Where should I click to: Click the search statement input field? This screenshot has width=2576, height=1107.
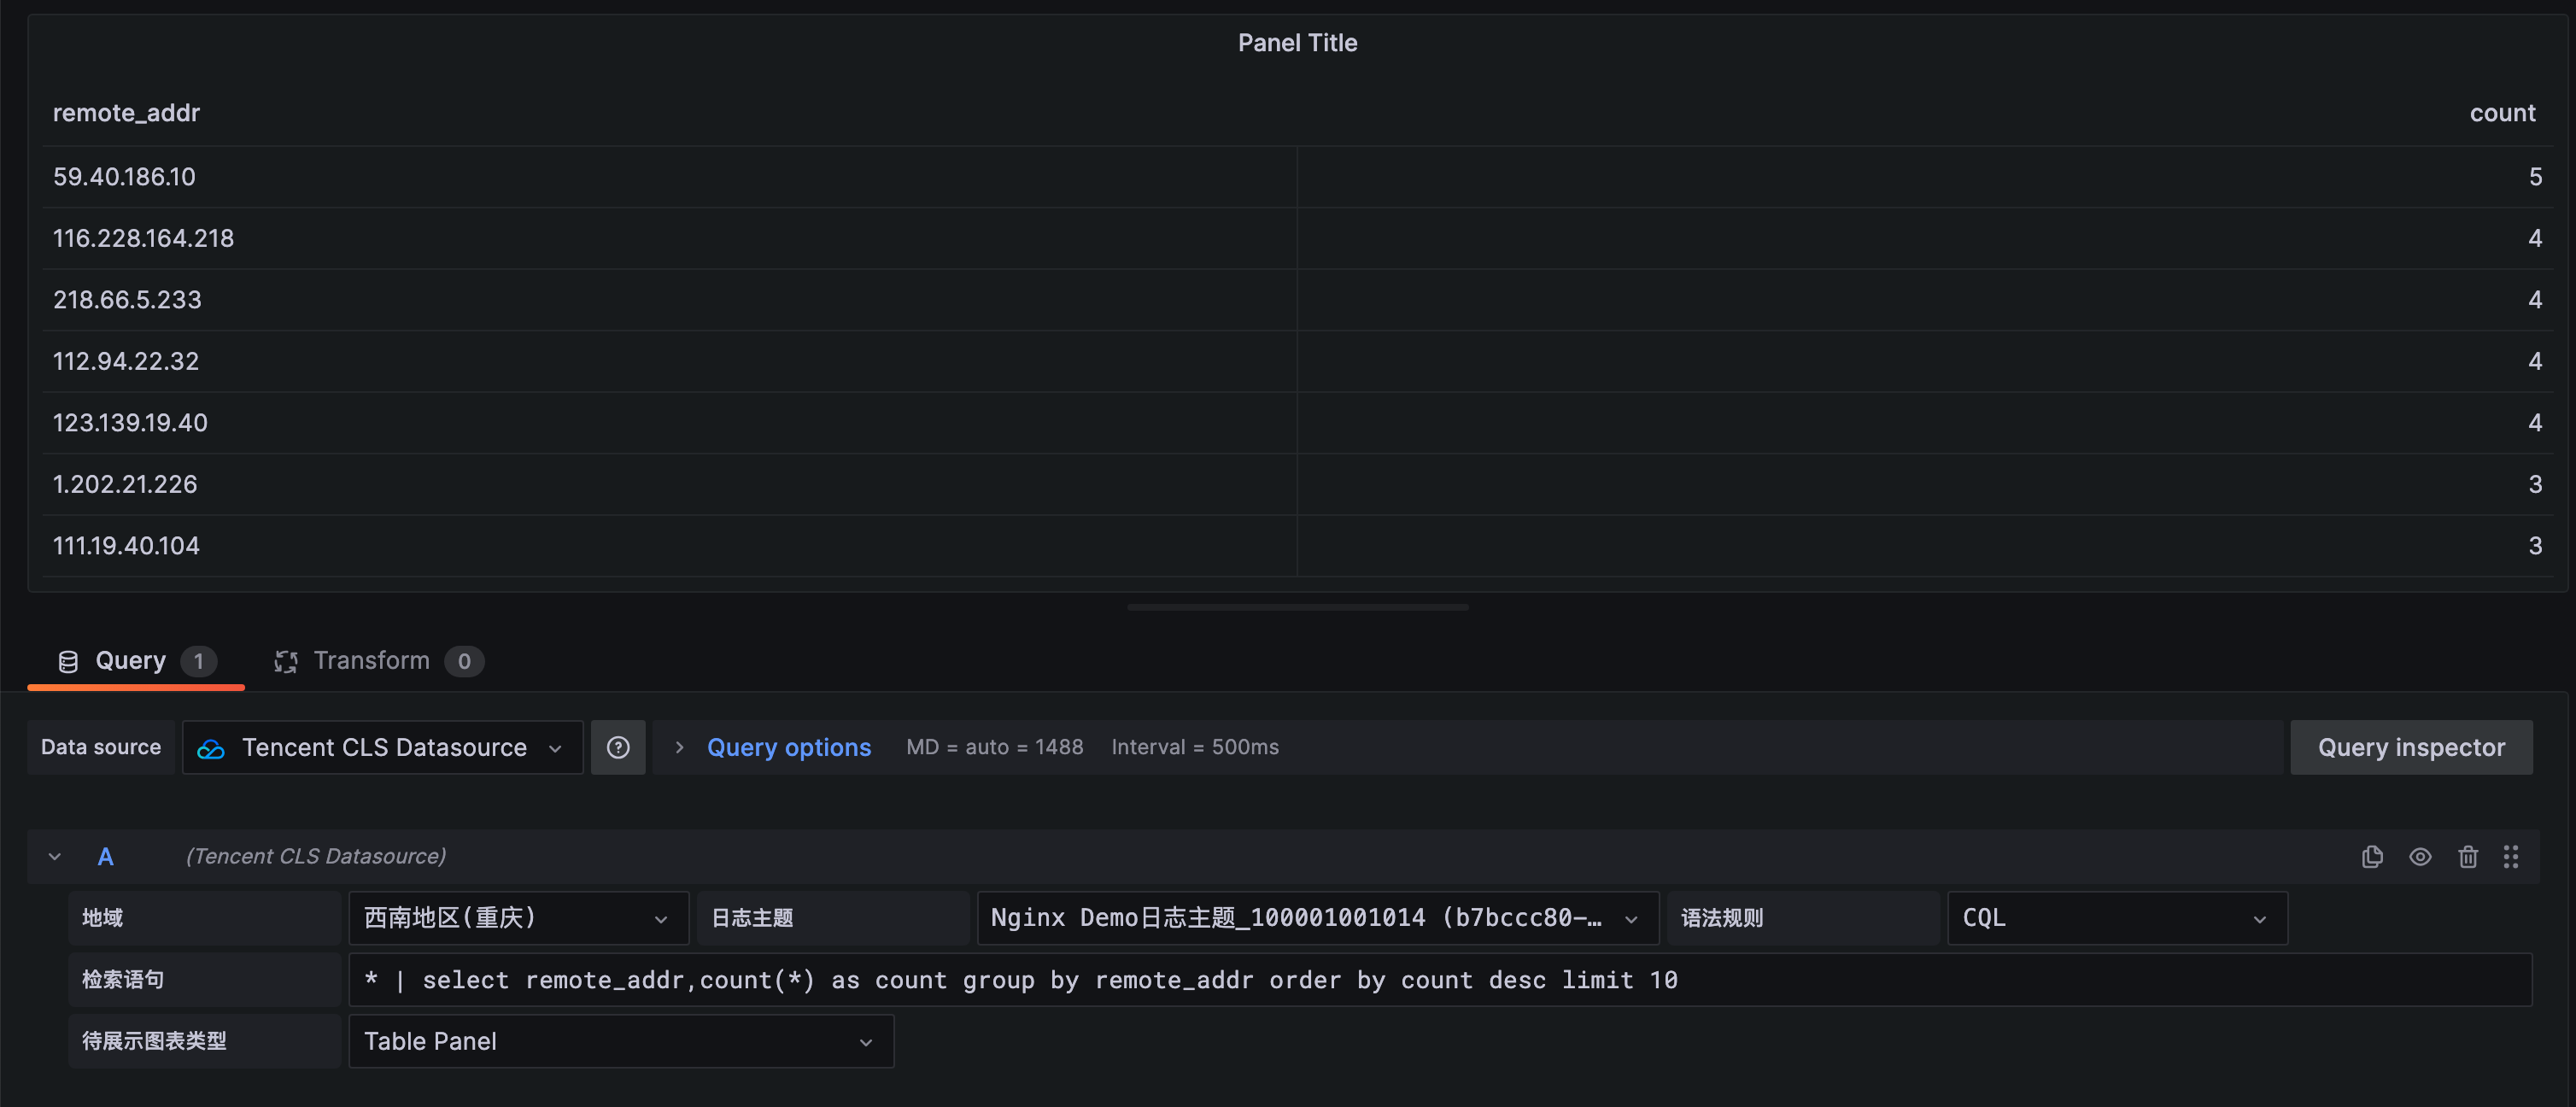1438,980
